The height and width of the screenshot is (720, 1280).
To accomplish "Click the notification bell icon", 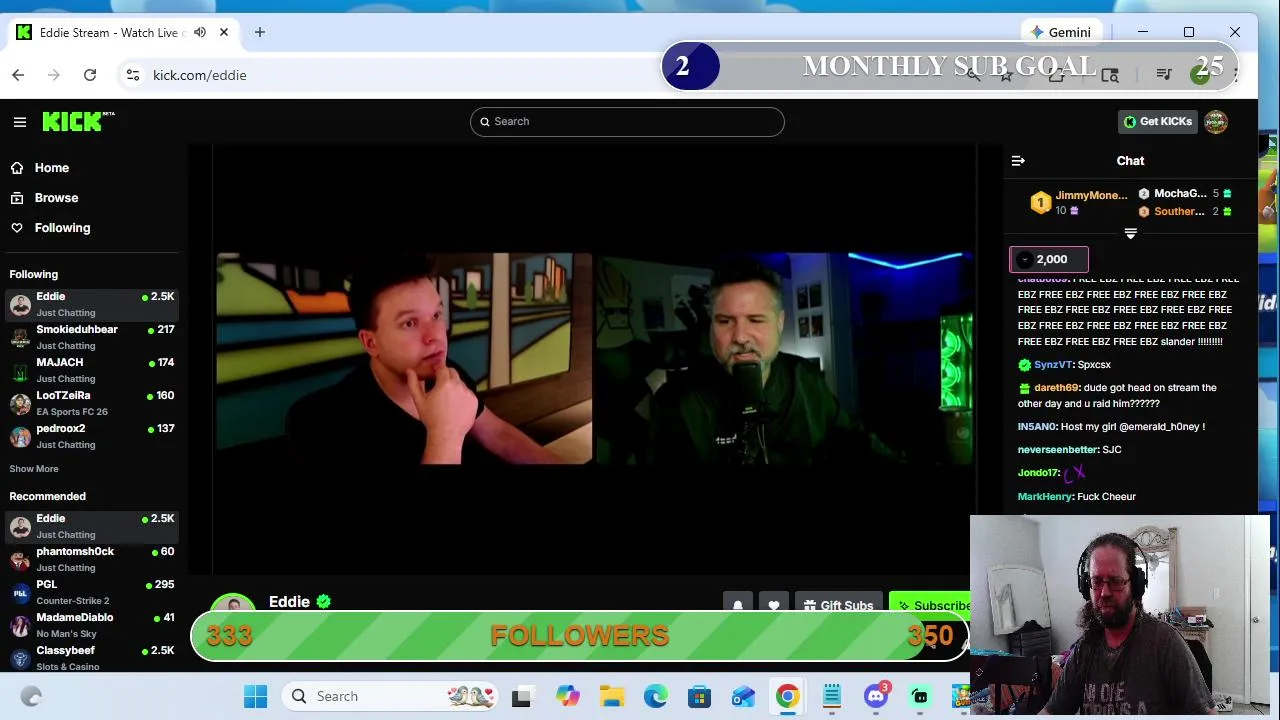I will (738, 605).
